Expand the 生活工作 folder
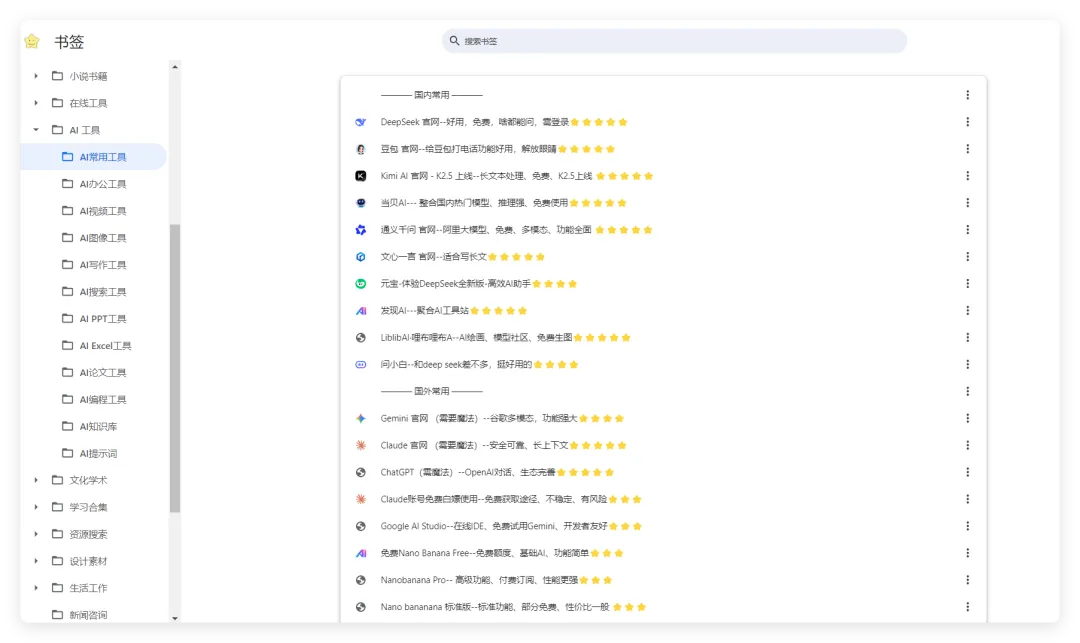 (36, 587)
